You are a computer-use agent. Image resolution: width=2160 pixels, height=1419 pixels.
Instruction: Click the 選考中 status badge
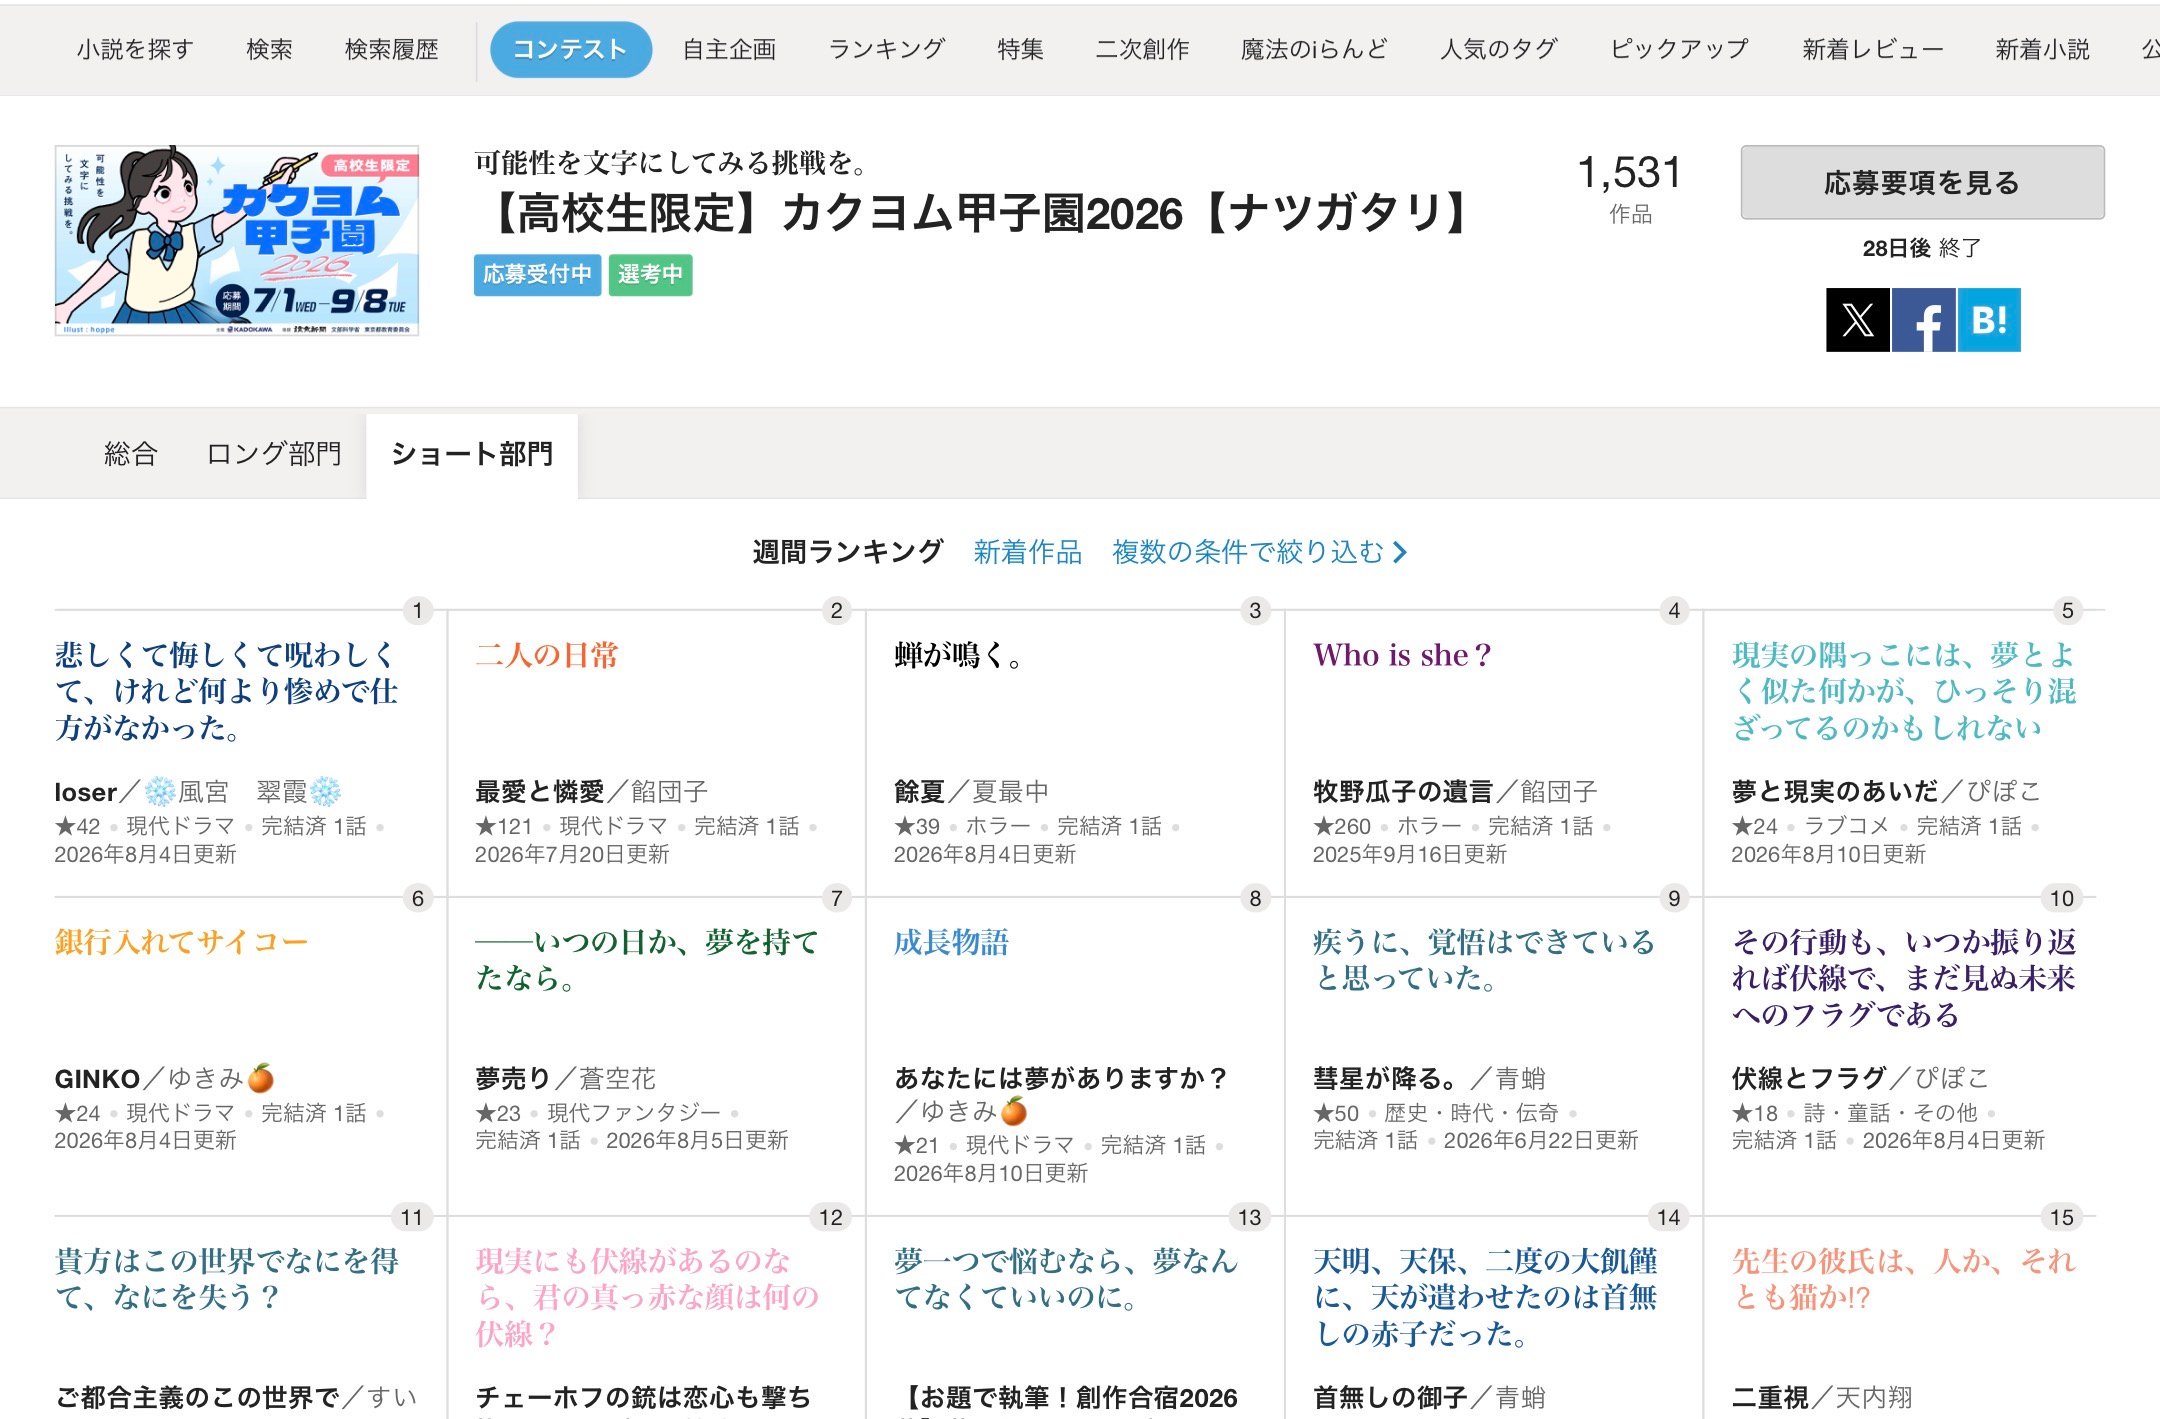click(x=650, y=274)
